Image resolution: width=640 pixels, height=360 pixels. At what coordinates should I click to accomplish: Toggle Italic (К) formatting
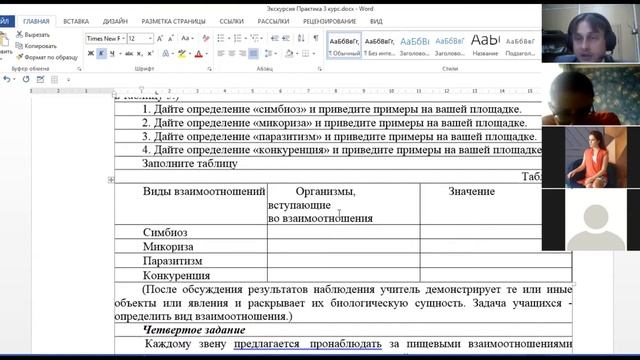pyautogui.click(x=101, y=53)
